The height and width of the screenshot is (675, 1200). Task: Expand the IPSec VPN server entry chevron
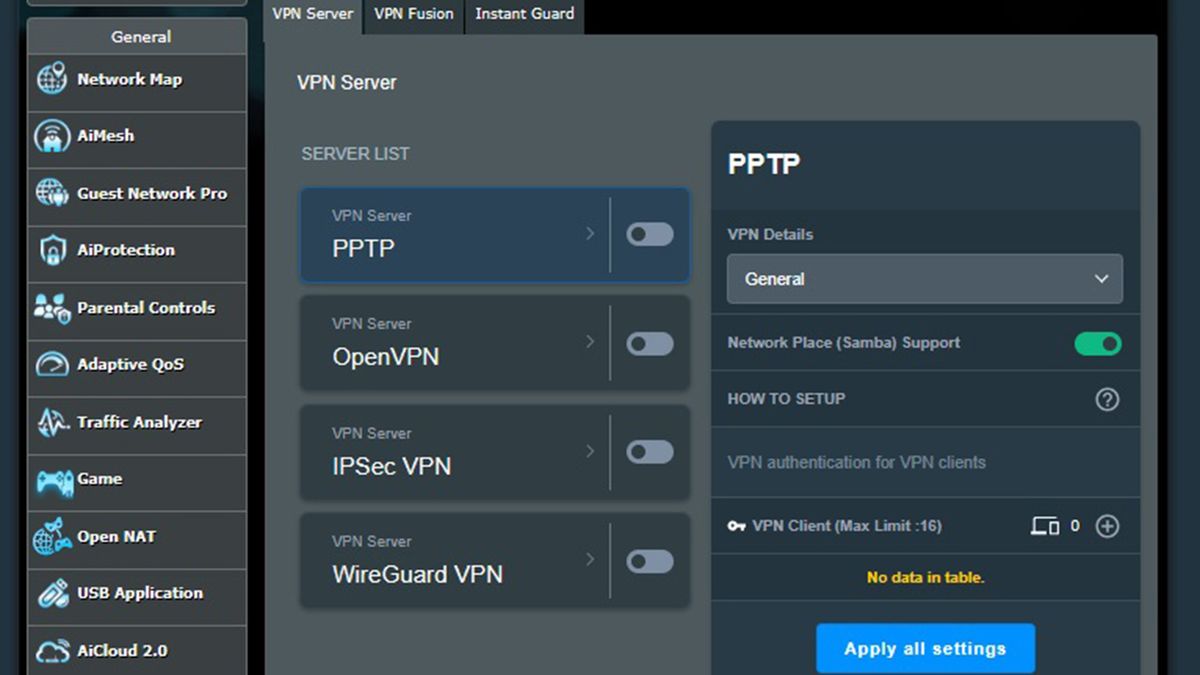(590, 451)
